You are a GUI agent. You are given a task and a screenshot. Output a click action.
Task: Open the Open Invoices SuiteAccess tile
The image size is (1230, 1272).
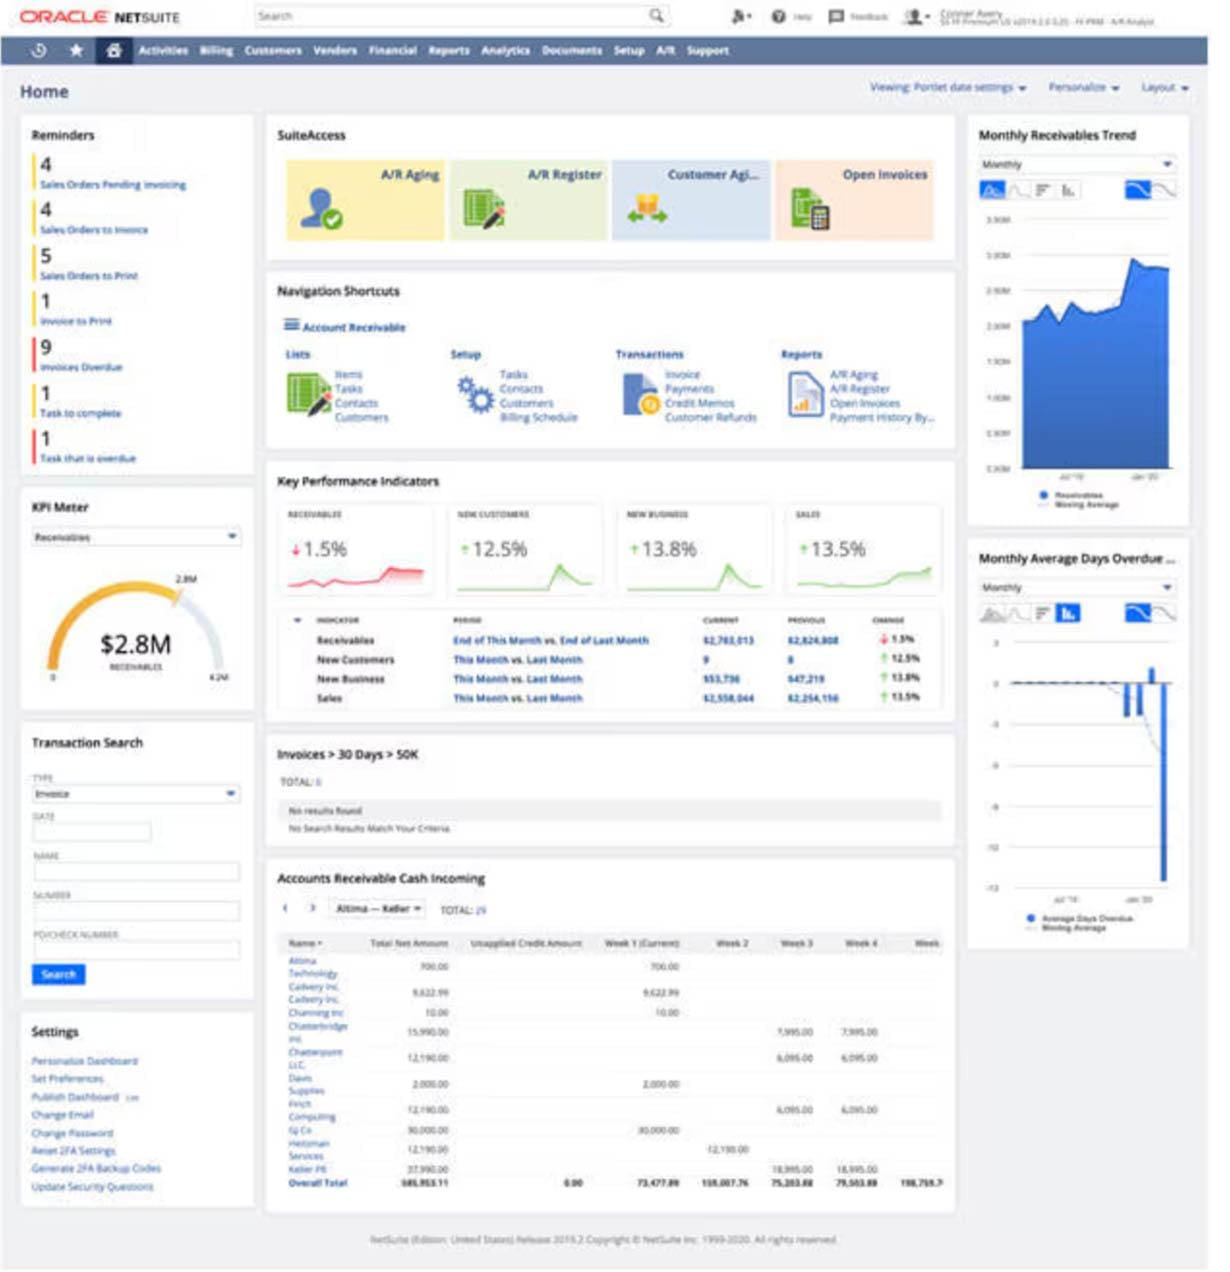point(854,200)
